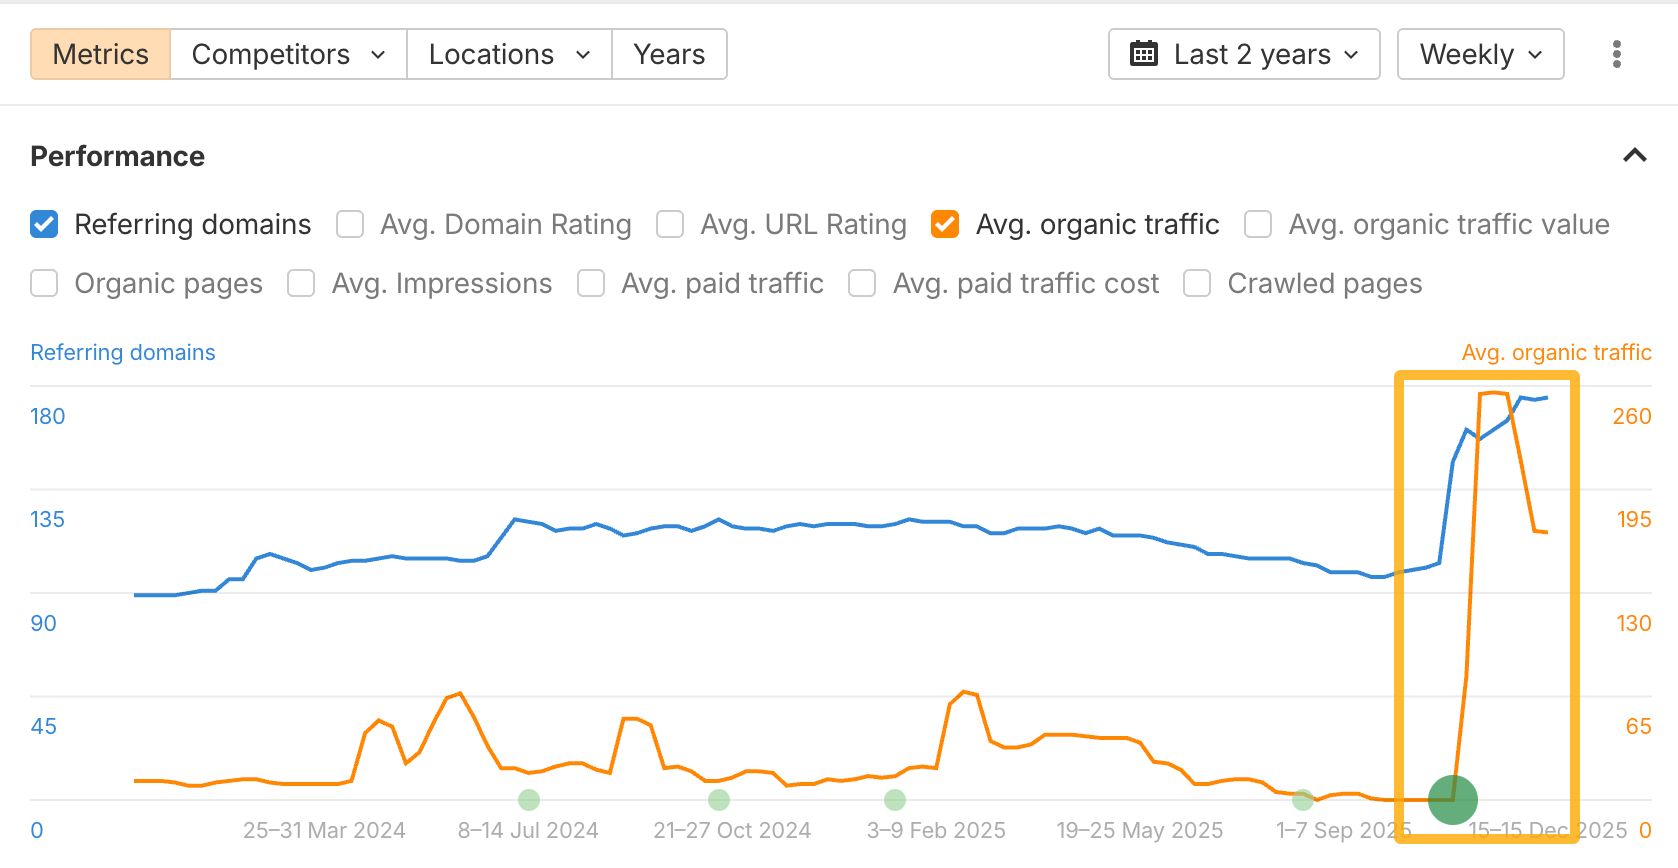Enable the Crawled pages checkbox
The width and height of the screenshot is (1678, 868).
1197,284
